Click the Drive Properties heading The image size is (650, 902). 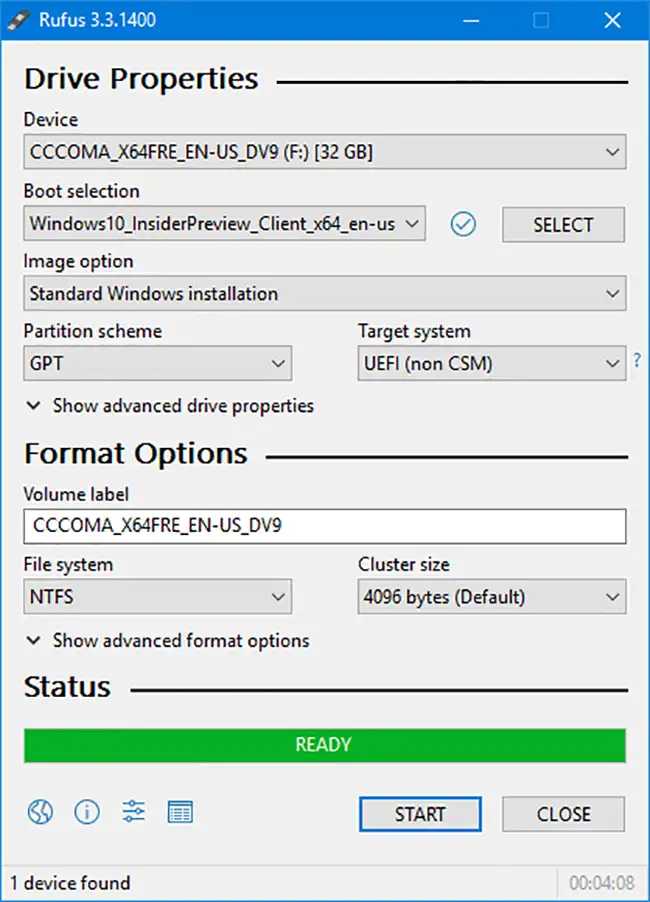tap(141, 79)
